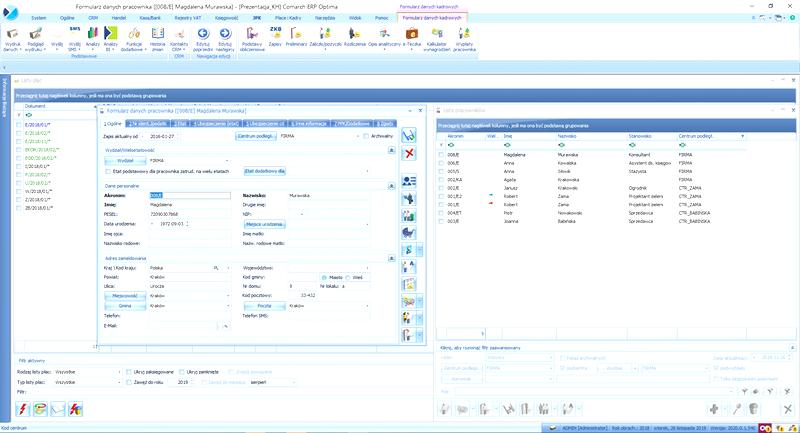Open the Wydział FIRMA dropdown arrow
The width and height of the screenshot is (800, 433).
(x=227, y=161)
